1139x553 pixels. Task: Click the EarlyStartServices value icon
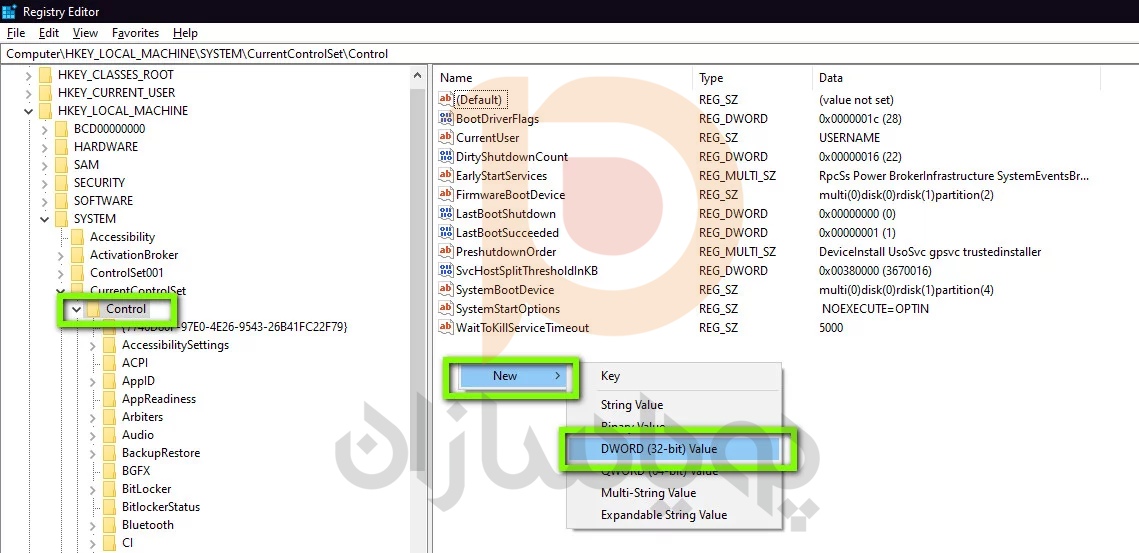click(x=446, y=176)
